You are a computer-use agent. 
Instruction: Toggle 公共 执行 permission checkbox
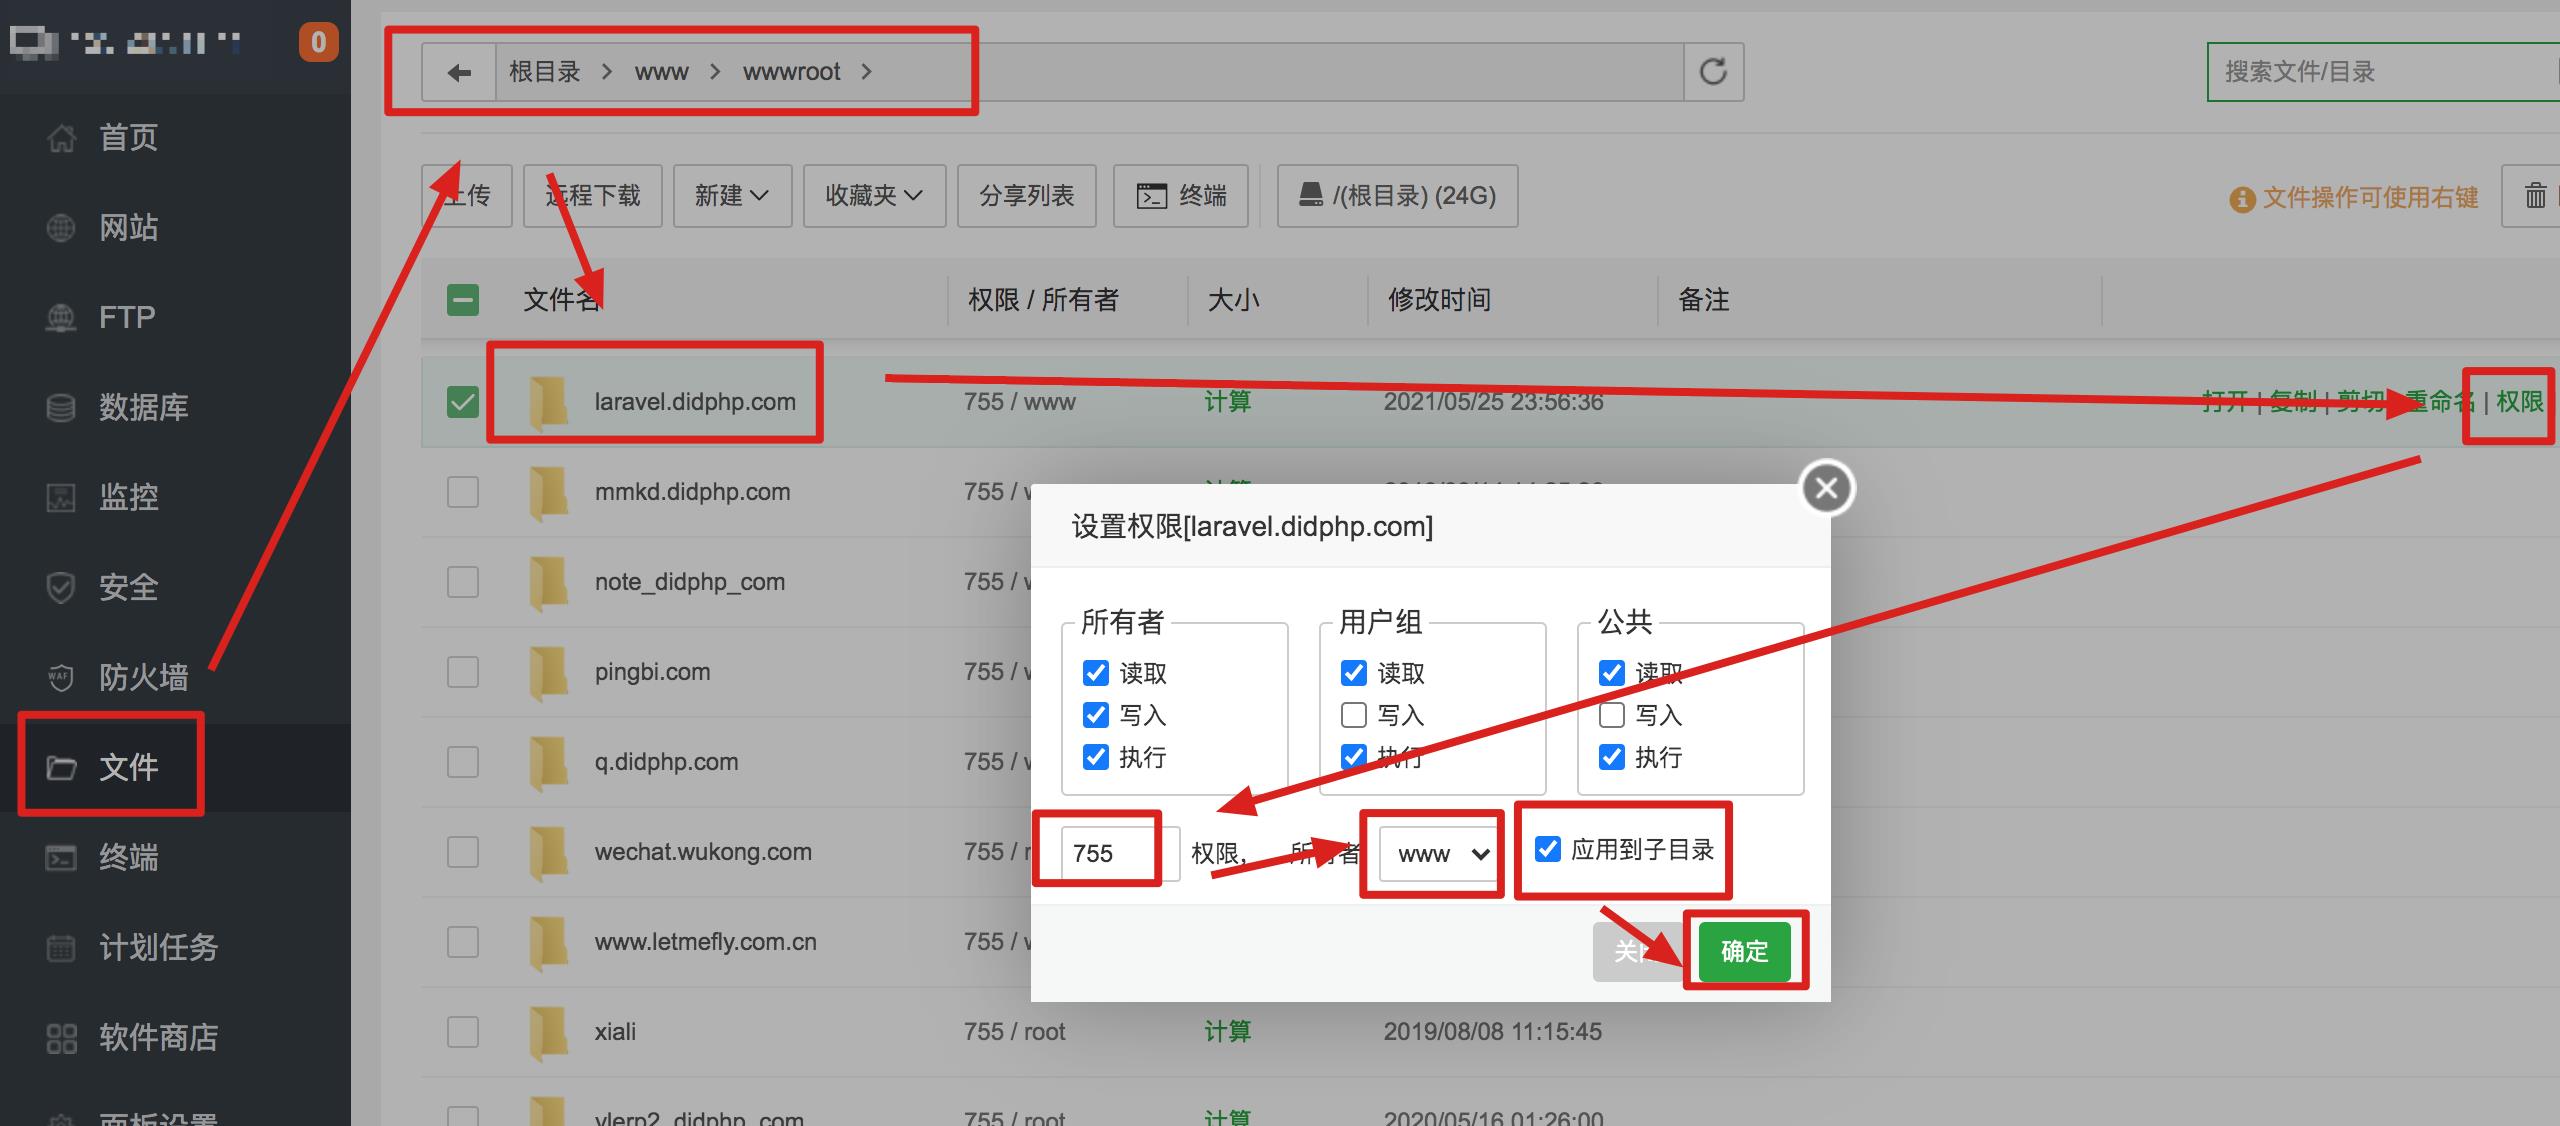(1612, 757)
